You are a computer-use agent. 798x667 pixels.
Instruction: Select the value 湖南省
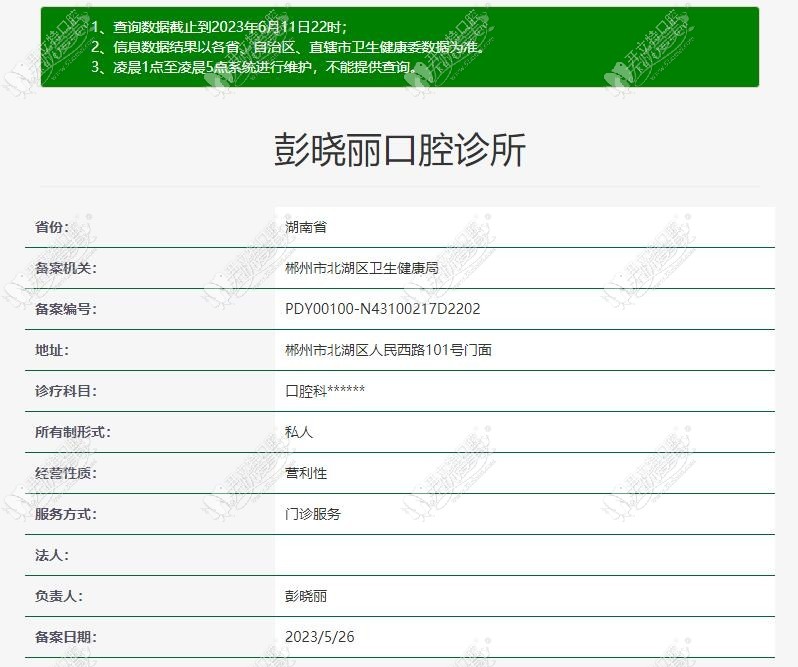(306, 227)
